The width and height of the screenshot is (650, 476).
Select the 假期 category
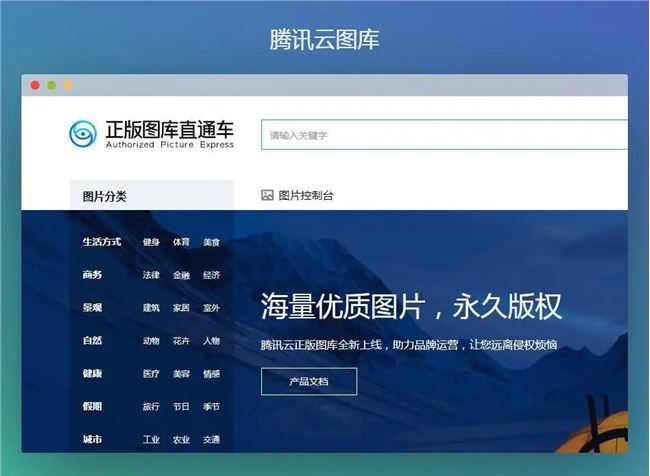point(92,406)
